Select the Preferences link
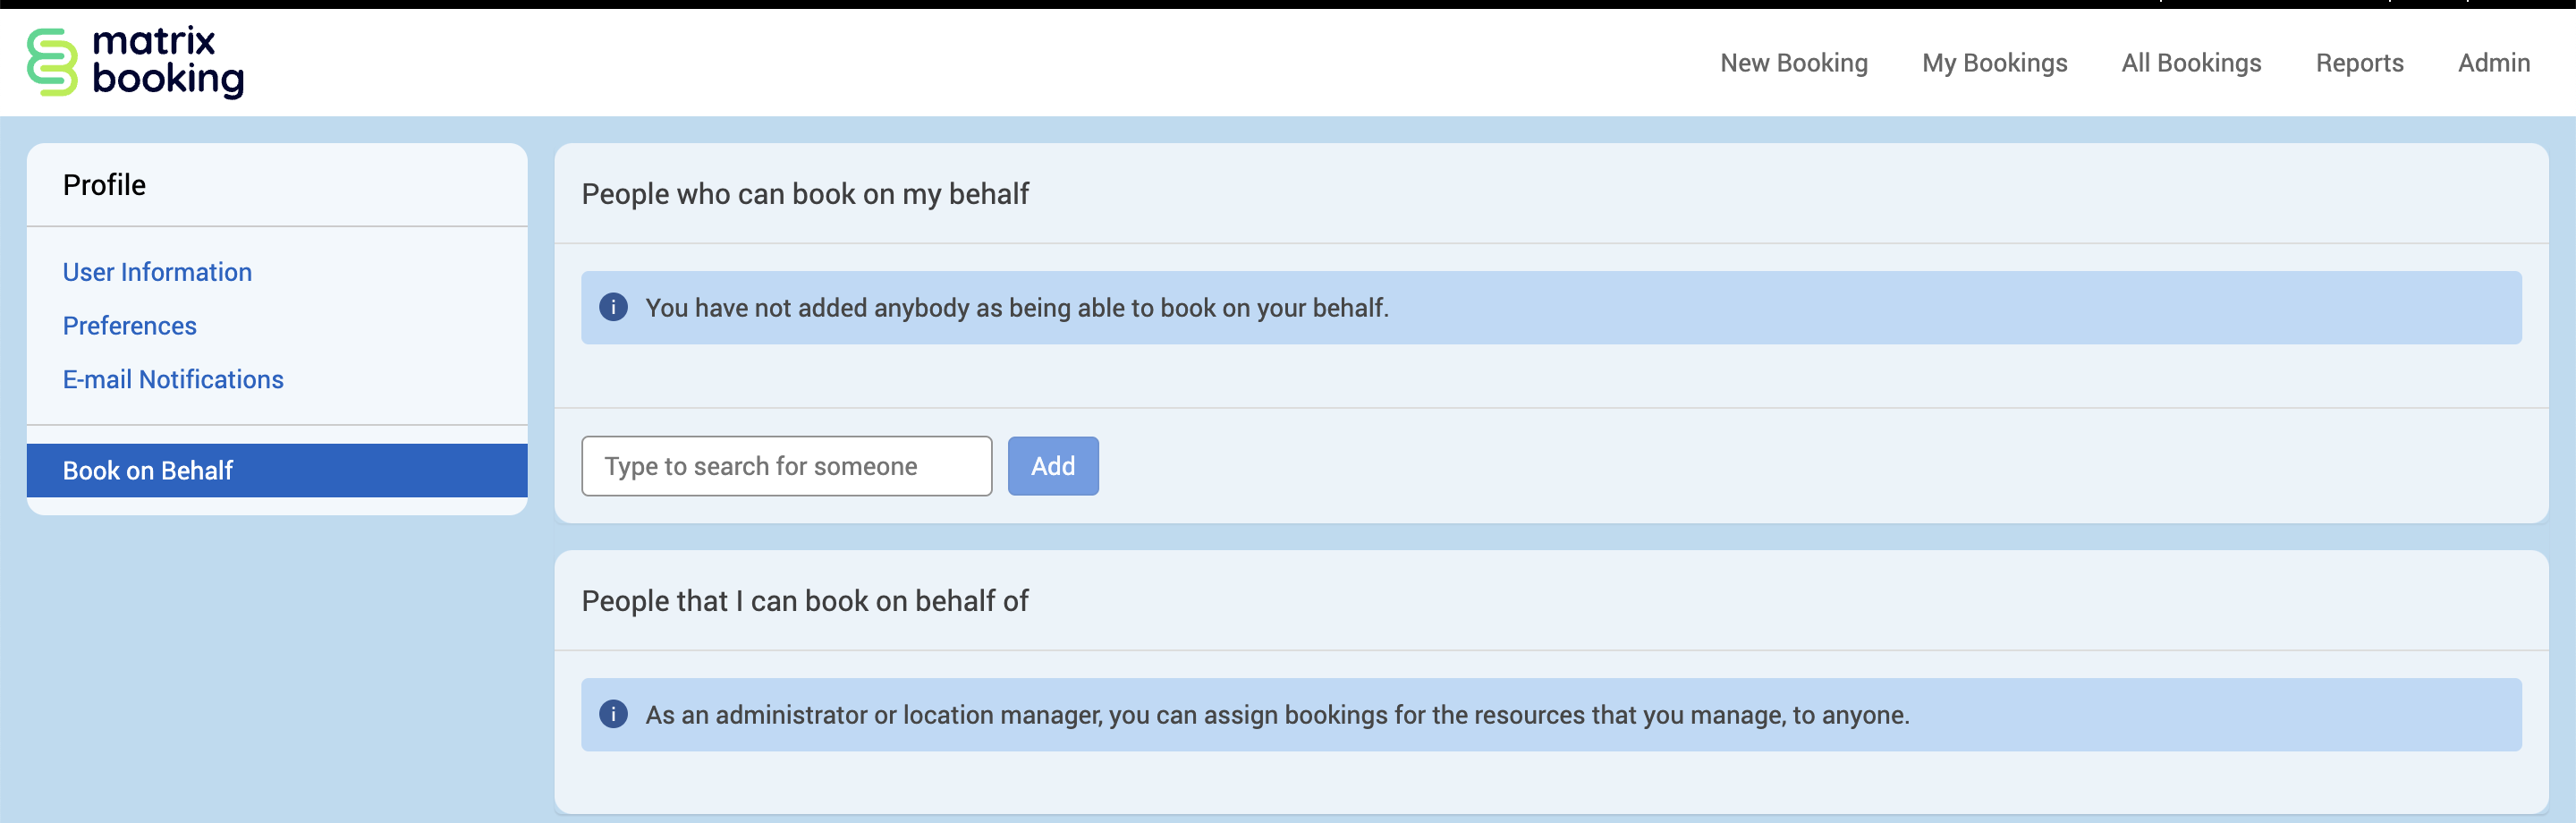Viewport: 2576px width, 823px height. pyautogui.click(x=130, y=326)
